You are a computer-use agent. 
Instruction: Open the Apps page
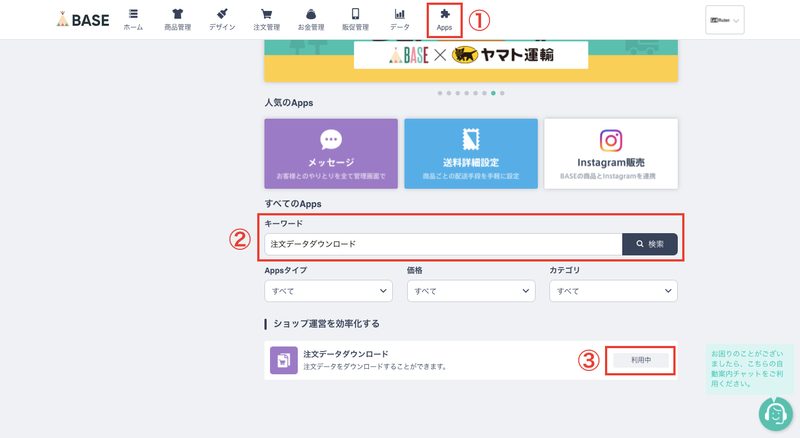coord(444,20)
